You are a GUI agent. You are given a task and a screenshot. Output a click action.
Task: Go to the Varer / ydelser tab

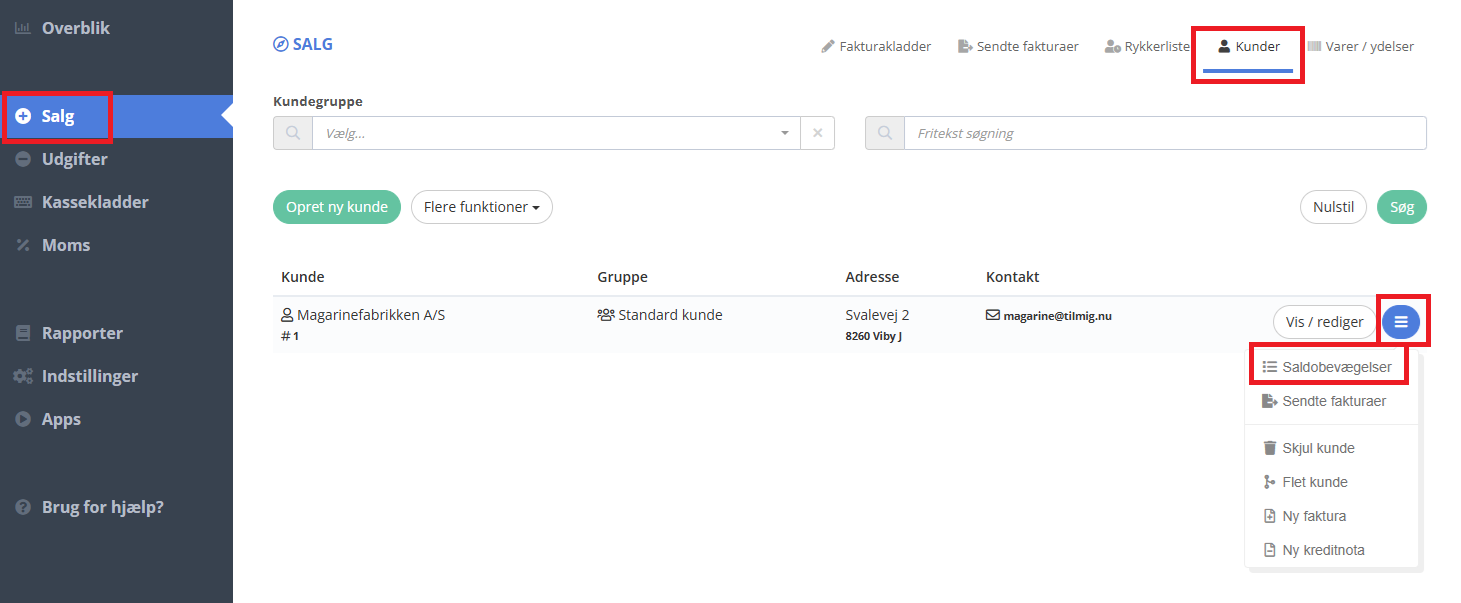pos(1360,46)
